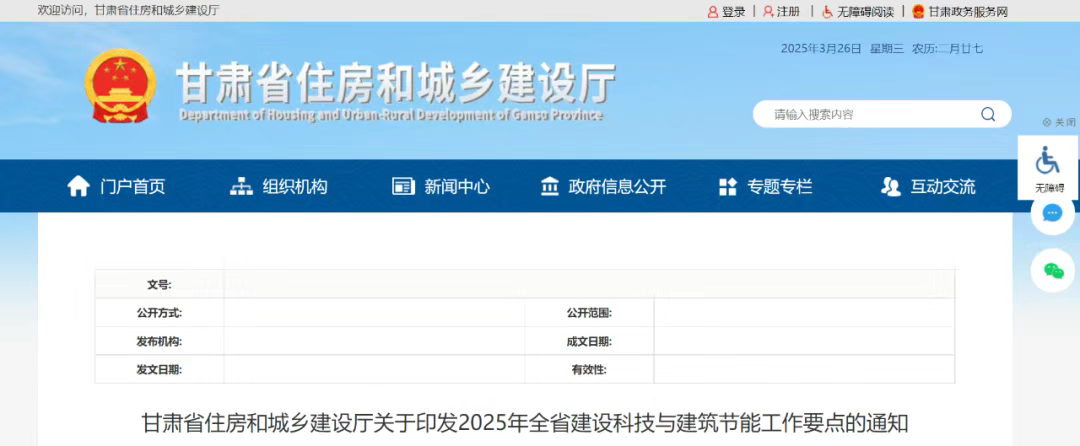Click the home icon beside 门户首页
The height and width of the screenshot is (446, 1080).
(78, 187)
